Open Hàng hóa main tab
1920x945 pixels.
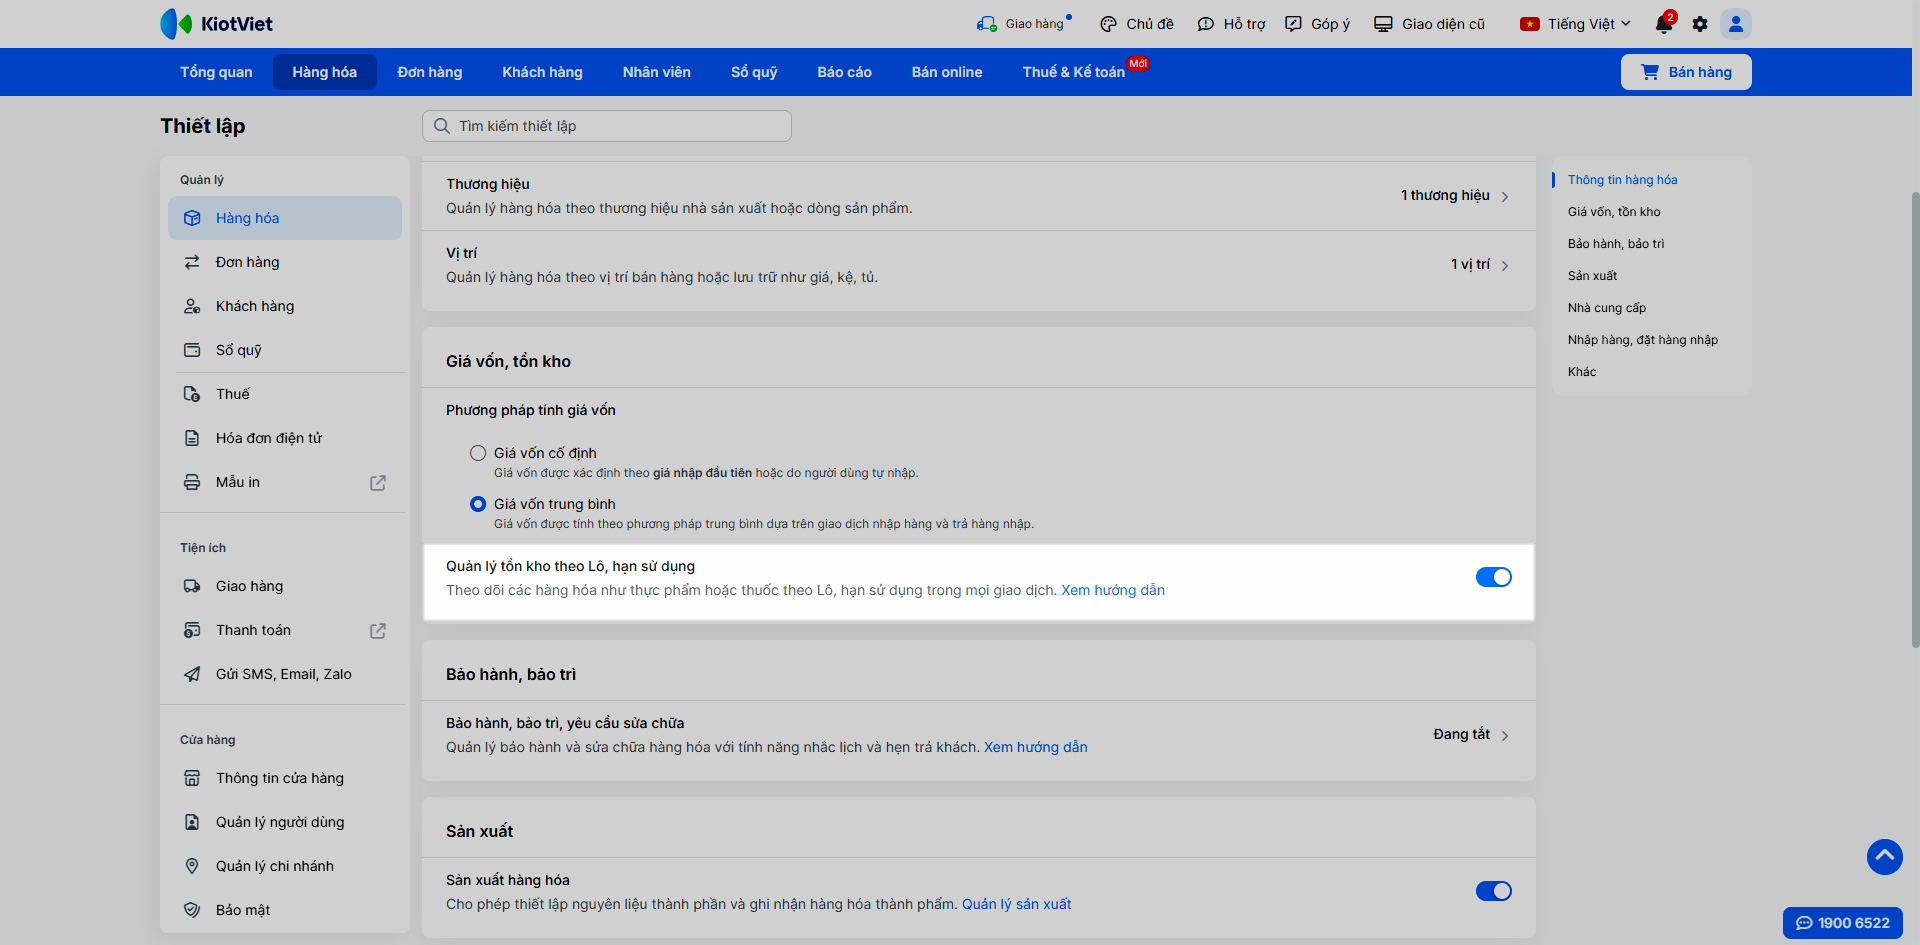(325, 72)
